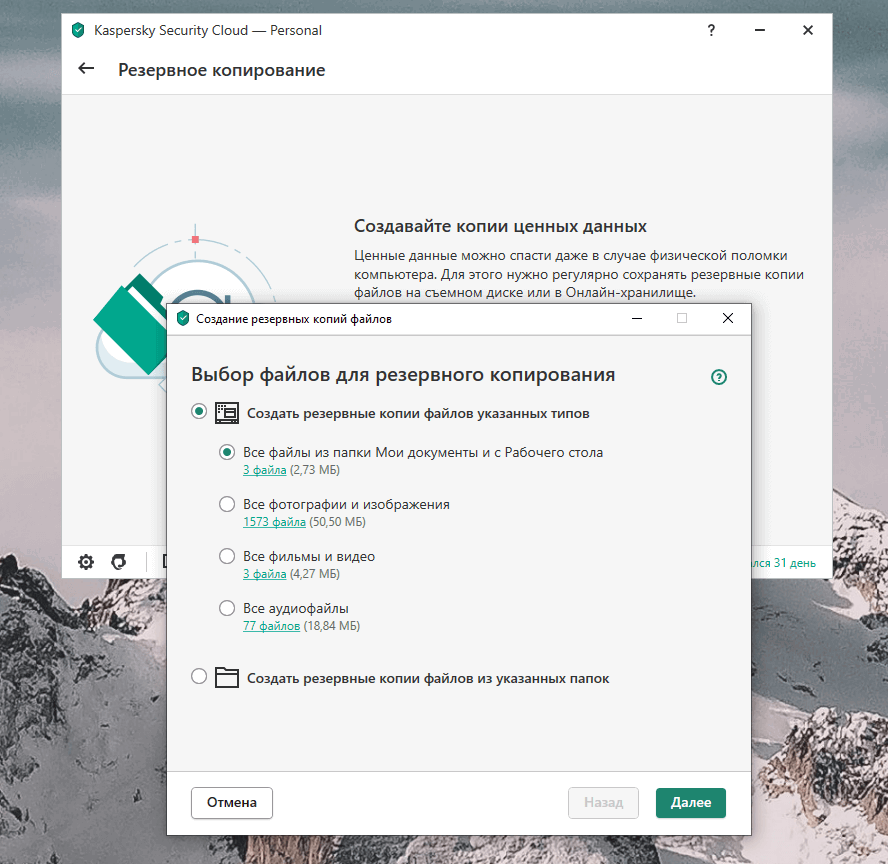Image resolution: width=888 pixels, height=864 pixels.
Task: Go back using the arrow in Kaspersky main window
Action: 86,69
